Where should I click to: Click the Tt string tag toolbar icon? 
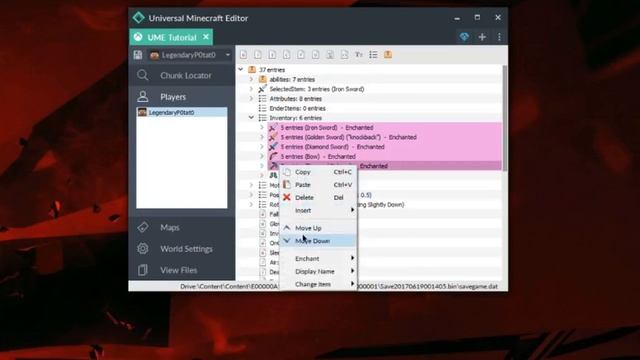coord(358,55)
